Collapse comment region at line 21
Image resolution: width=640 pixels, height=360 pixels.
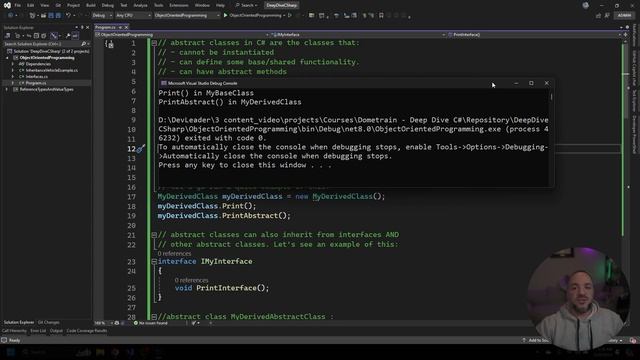(x=154, y=235)
